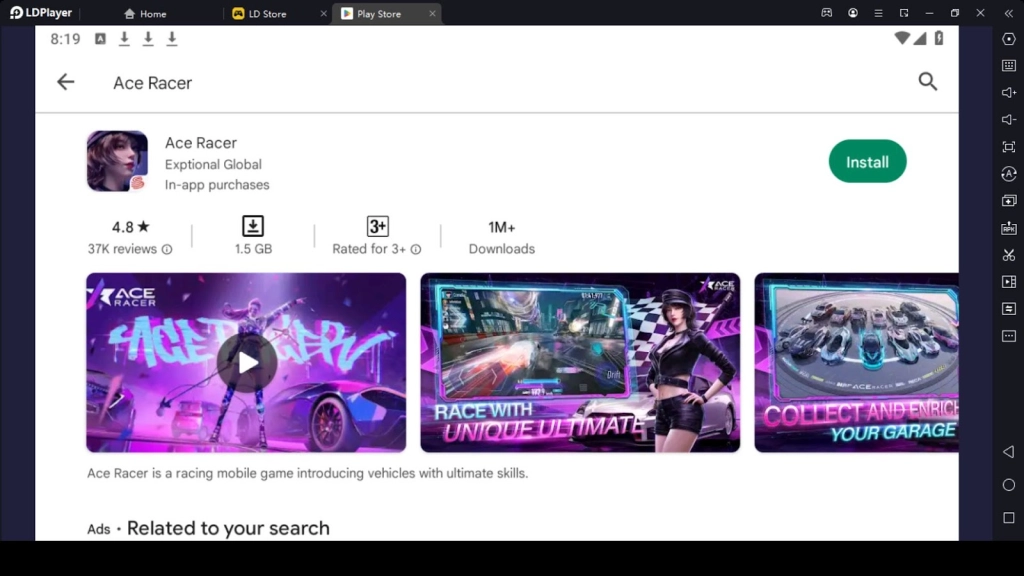Click the 'Ace Racer' search query field
Viewport: 1024px width, 576px height.
[152, 83]
